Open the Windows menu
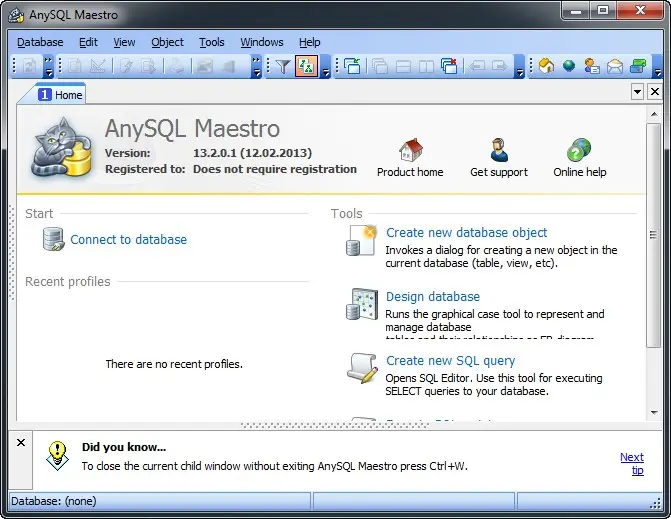Image resolution: width=671 pixels, height=519 pixels. (261, 42)
